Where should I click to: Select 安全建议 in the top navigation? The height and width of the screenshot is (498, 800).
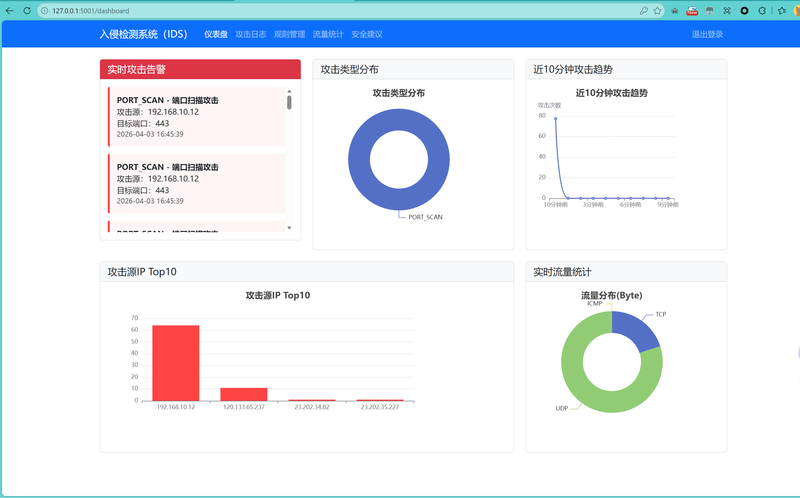(x=366, y=34)
